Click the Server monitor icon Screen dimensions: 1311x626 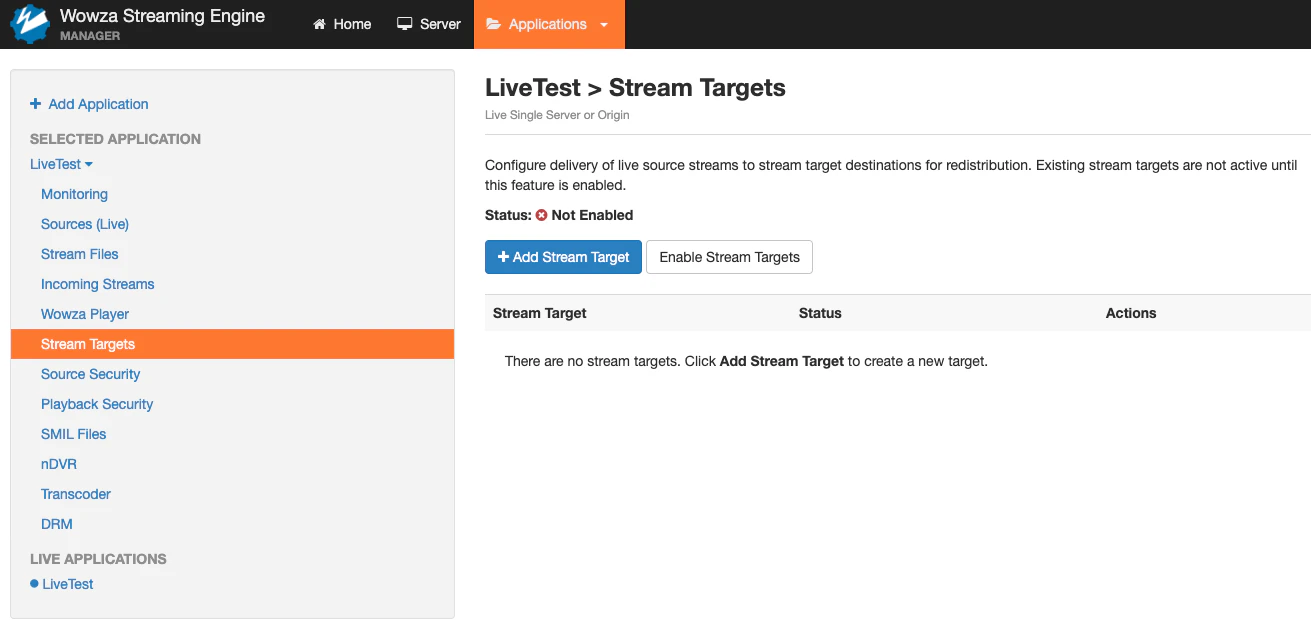click(405, 24)
